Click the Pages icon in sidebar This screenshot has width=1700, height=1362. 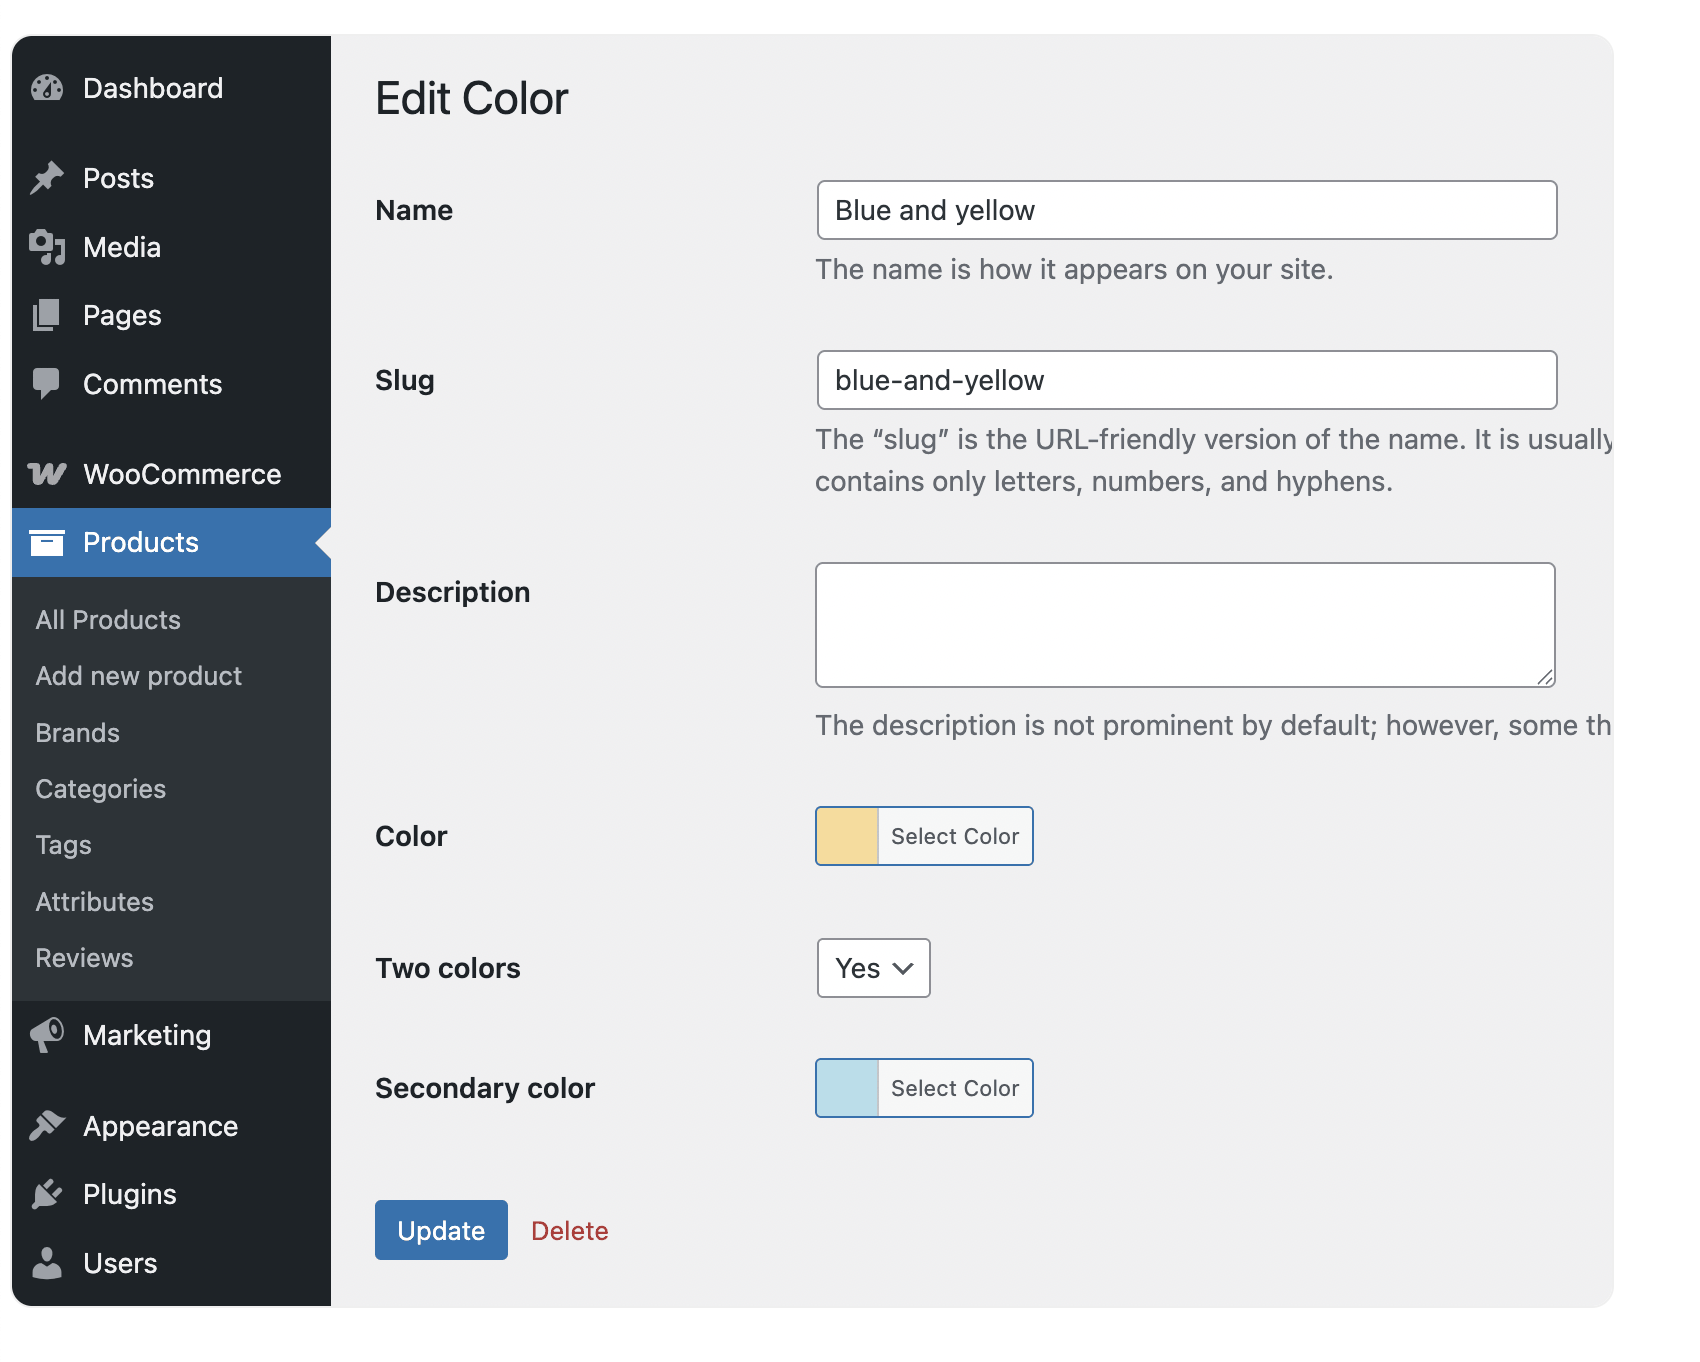tap(47, 316)
